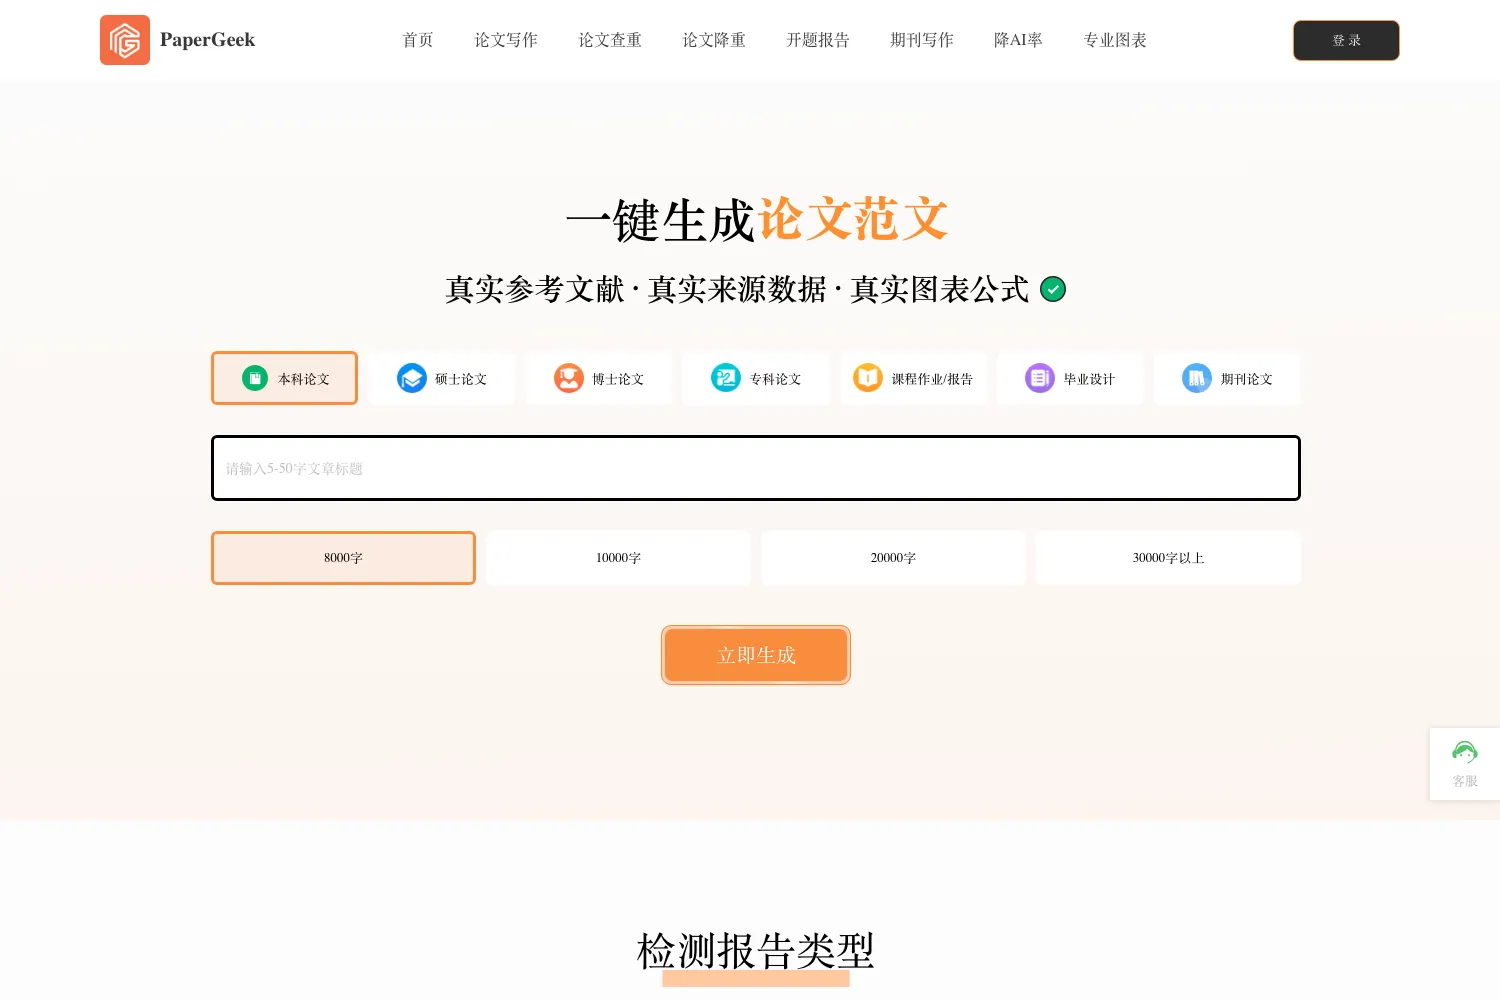This screenshot has width=1500, height=1000.
Task: Select the 本科论文 paper type
Action: [x=284, y=378]
